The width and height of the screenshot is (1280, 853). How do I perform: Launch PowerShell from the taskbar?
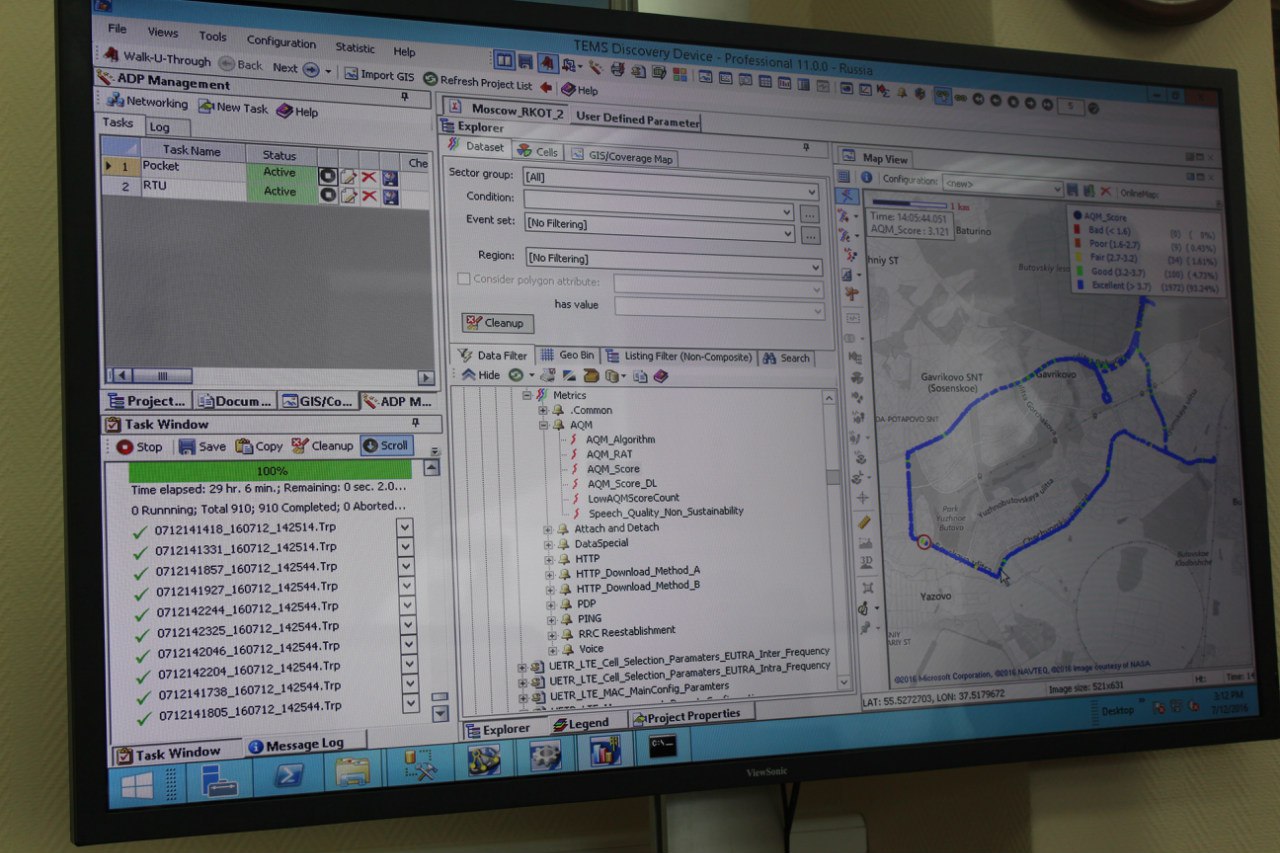[288, 775]
